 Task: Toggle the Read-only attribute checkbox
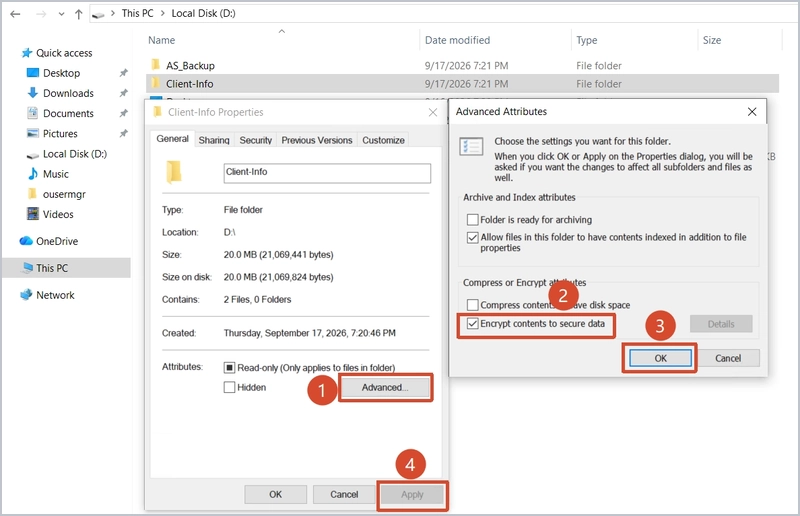point(229,367)
